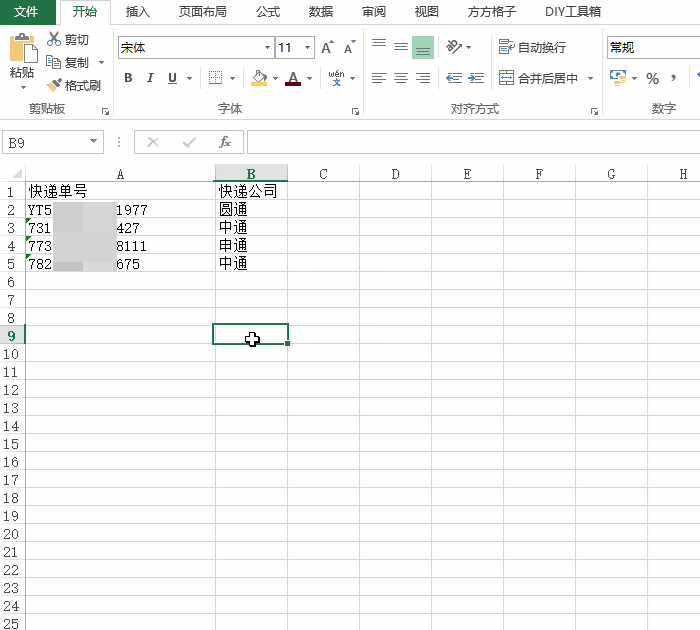Apply yellow fill color bucket
This screenshot has height=630, width=700.
pyautogui.click(x=259, y=78)
